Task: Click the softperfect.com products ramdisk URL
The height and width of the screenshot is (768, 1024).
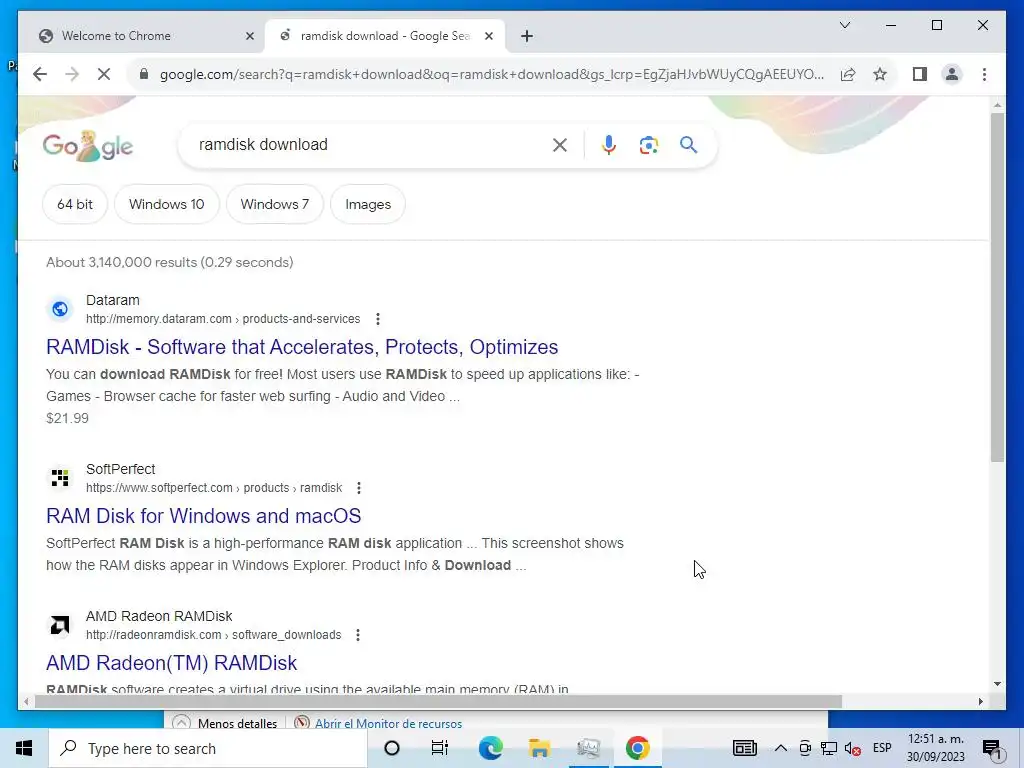Action: pos(214,488)
